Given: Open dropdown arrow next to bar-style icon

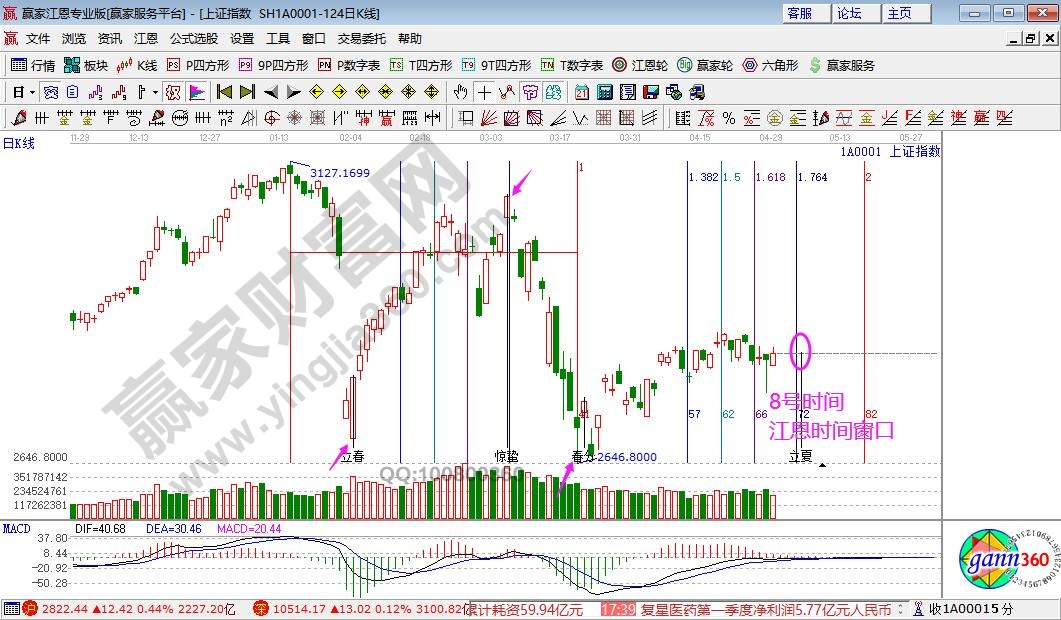Looking at the screenshot, I should [x=154, y=92].
